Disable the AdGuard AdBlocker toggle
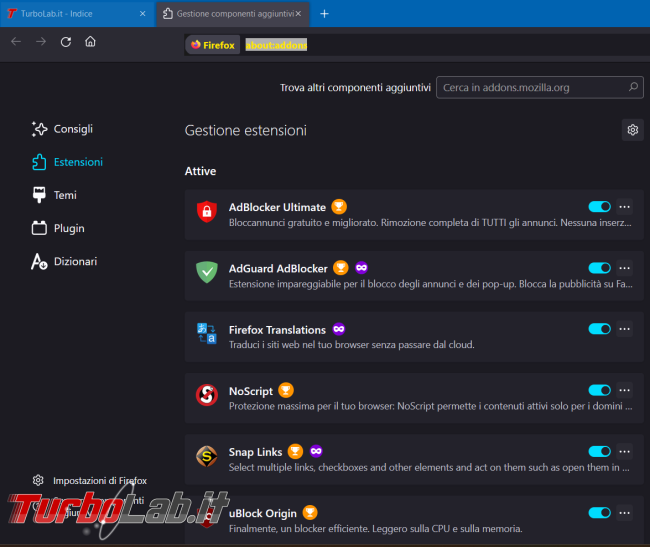This screenshot has width=650, height=547. click(599, 268)
